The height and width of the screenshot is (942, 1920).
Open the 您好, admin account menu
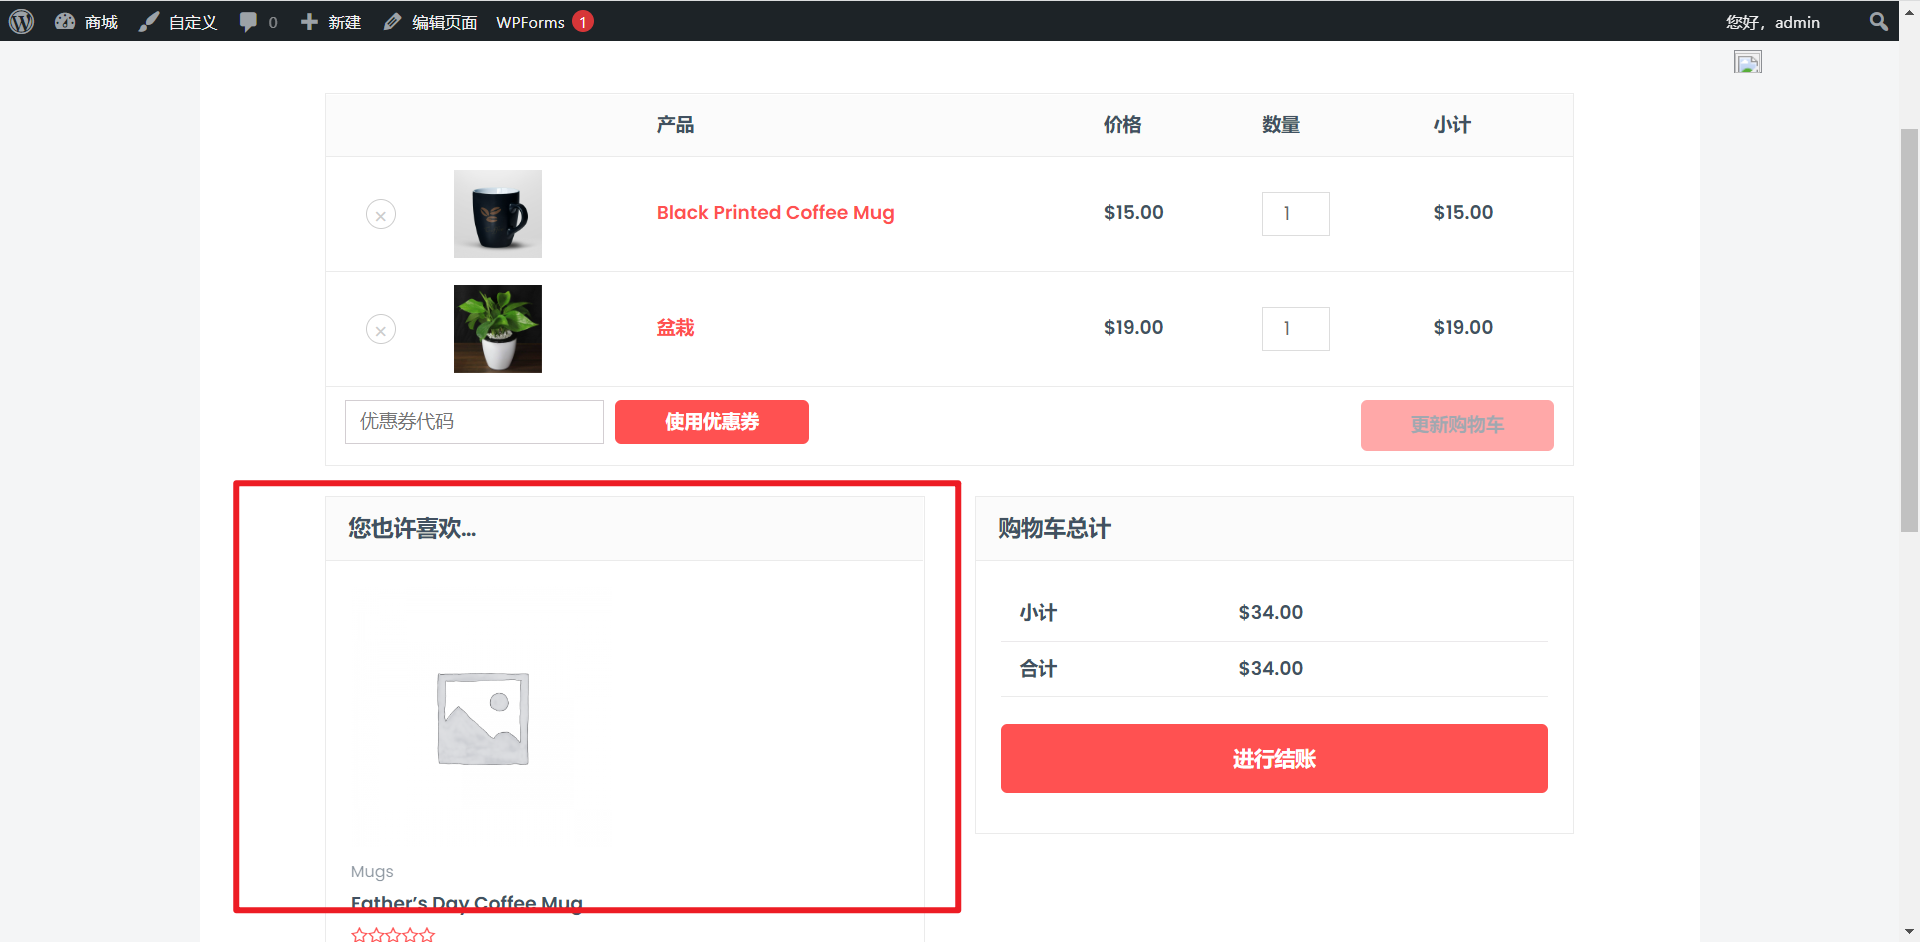coord(1772,22)
